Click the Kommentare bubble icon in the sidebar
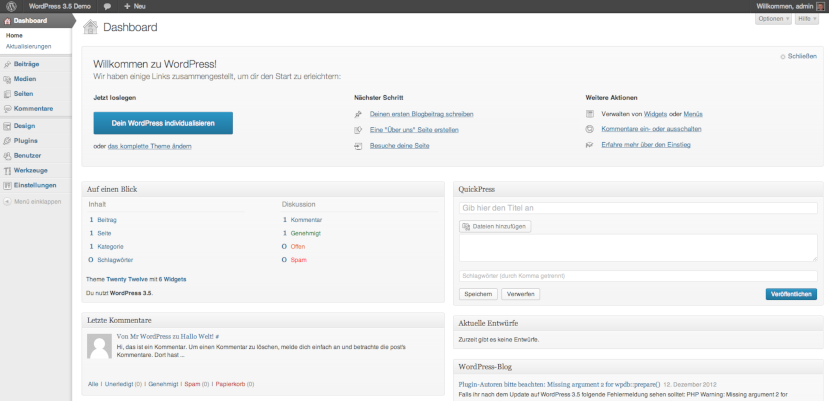Viewport: 829px width, 401px height. coord(7,108)
